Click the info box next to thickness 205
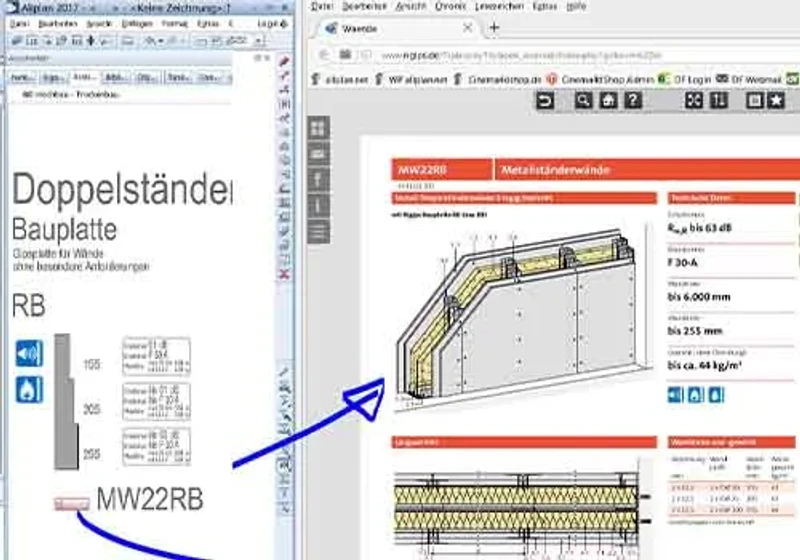Viewport: 800px width, 560px height. [156, 401]
